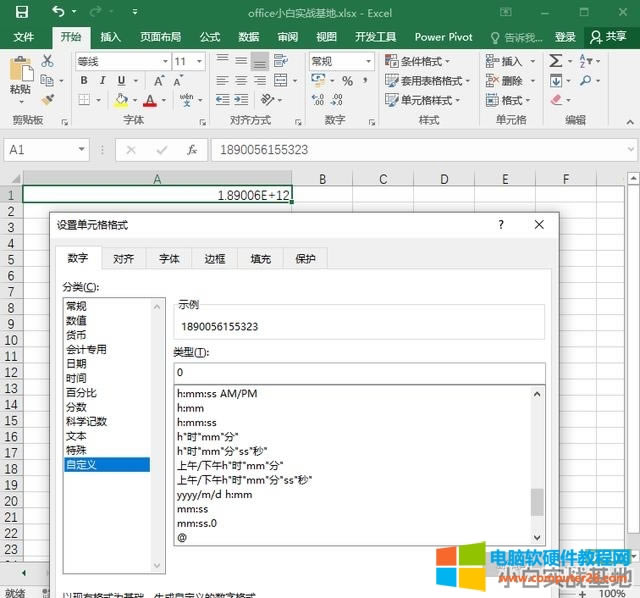Click the AutoSum sigma icon
640x598 pixels.
click(x=558, y=62)
